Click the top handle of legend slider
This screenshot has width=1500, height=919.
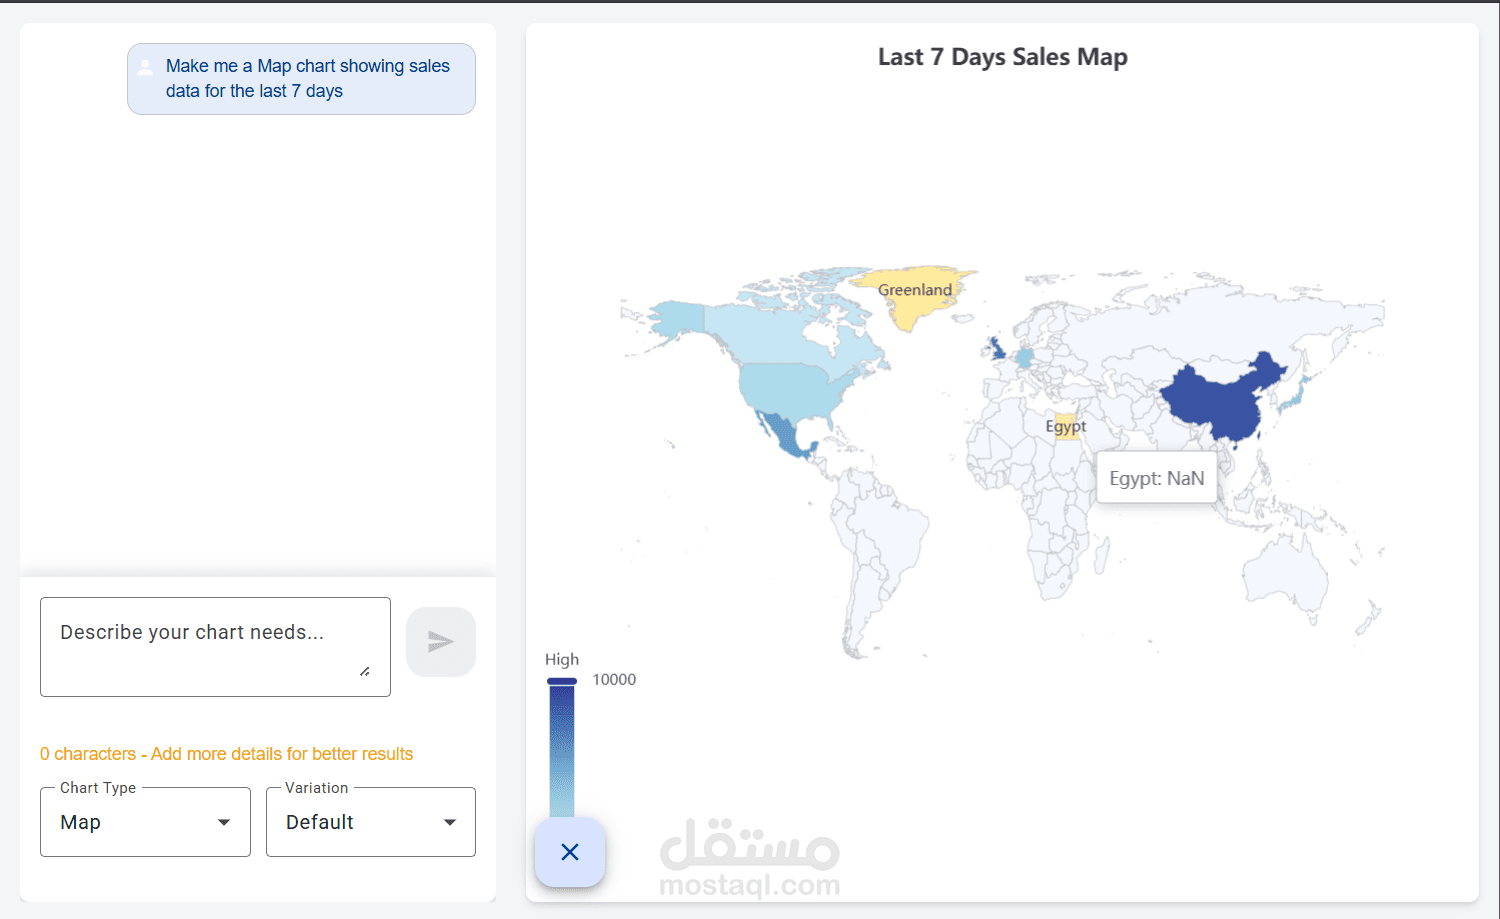pos(562,681)
